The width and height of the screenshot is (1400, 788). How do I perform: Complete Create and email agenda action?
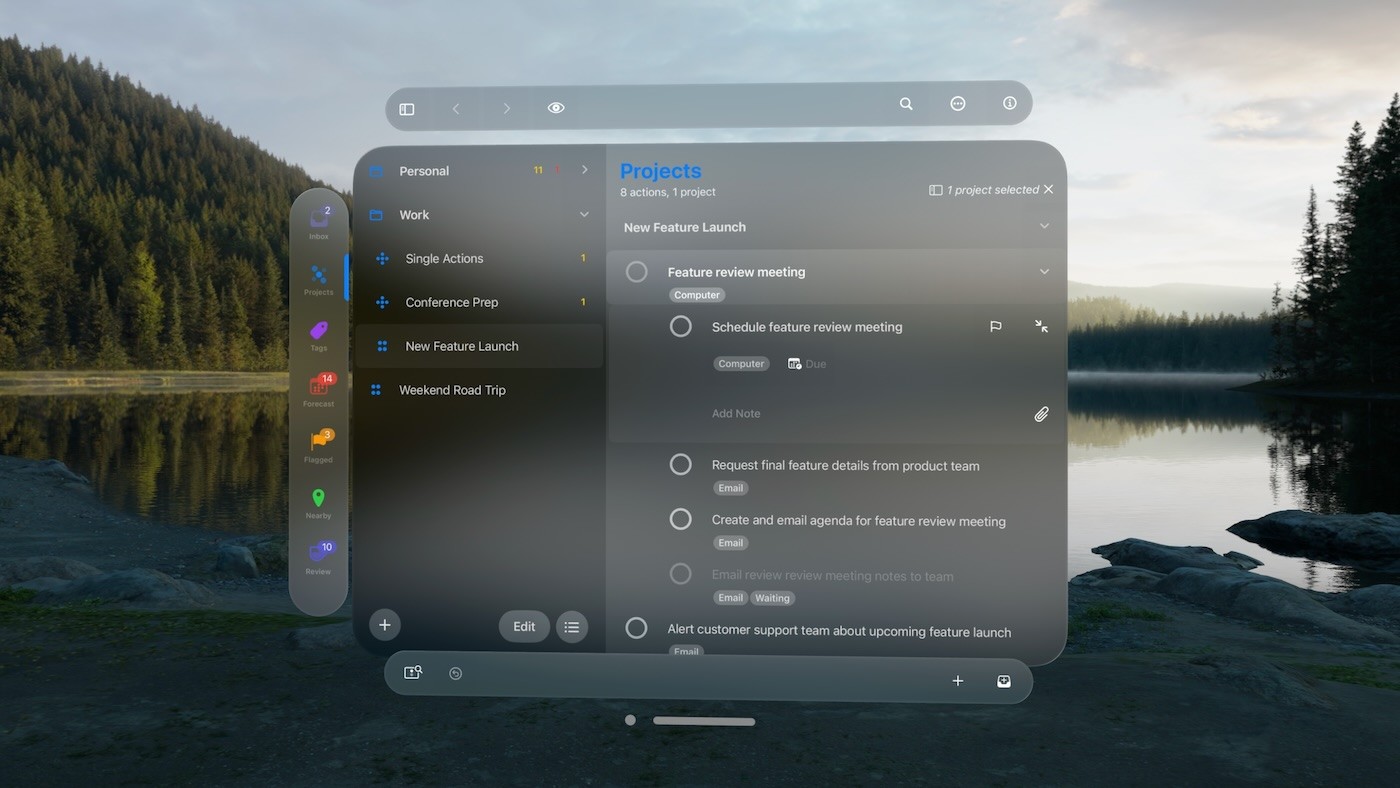[681, 519]
